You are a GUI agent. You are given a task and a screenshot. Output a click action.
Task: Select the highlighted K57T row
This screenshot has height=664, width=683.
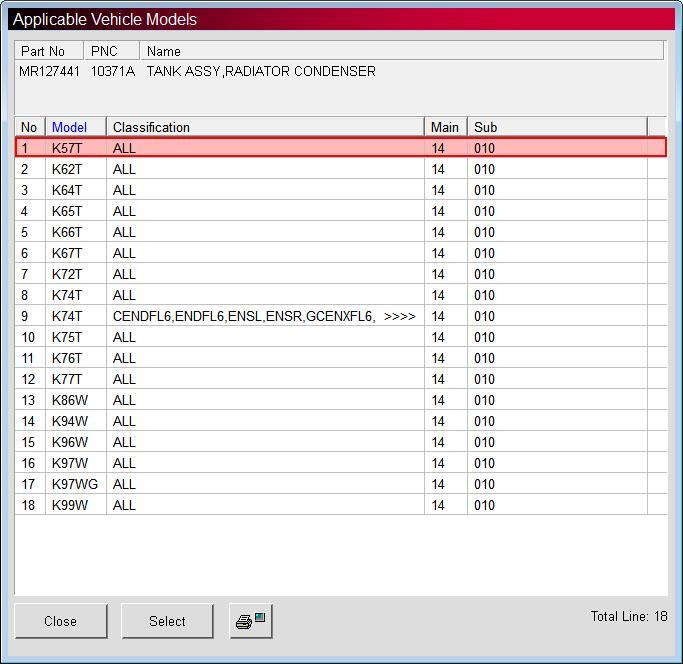pos(341,147)
